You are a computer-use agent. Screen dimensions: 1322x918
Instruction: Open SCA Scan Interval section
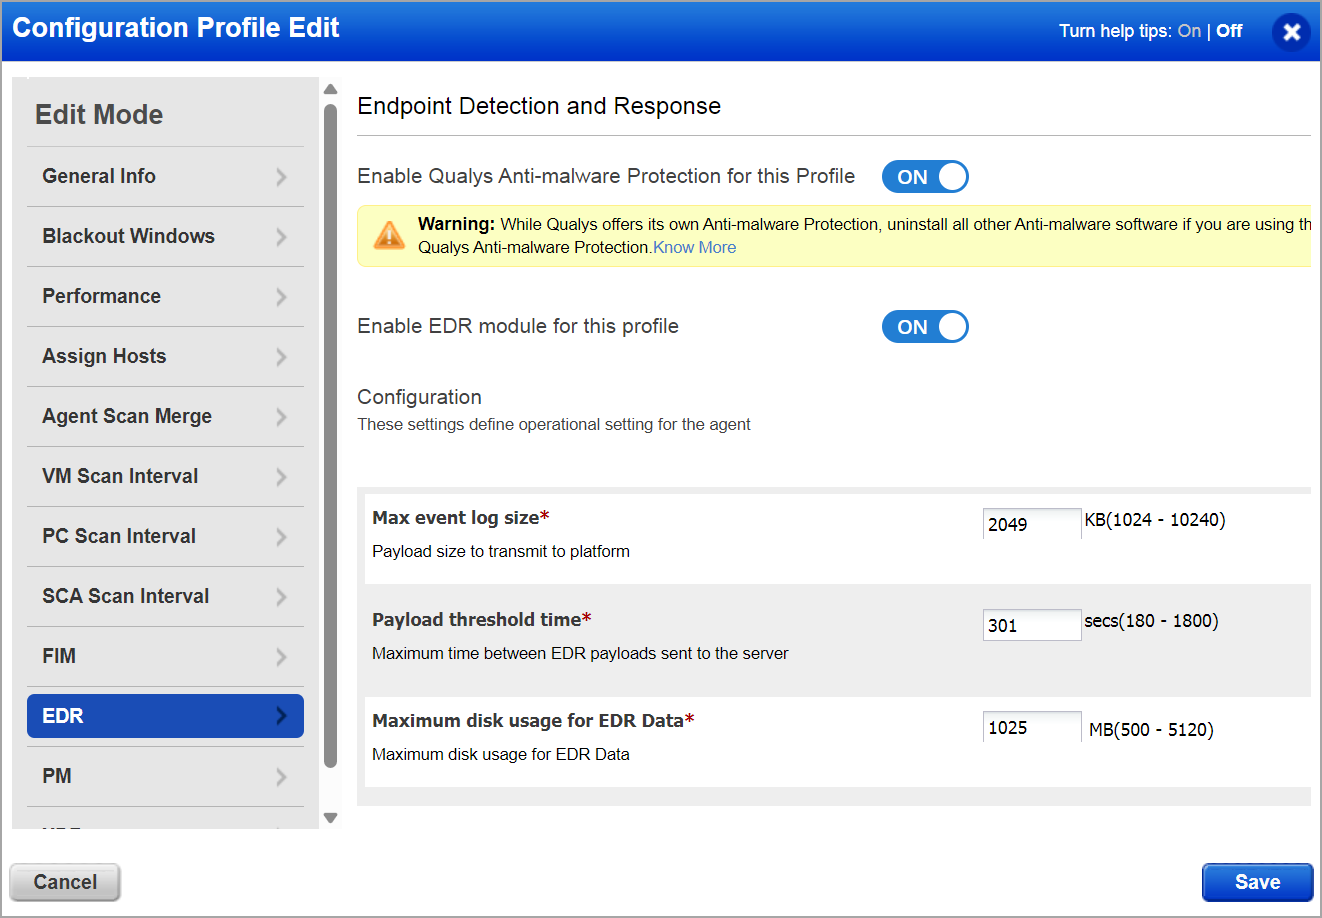pyautogui.click(x=165, y=596)
